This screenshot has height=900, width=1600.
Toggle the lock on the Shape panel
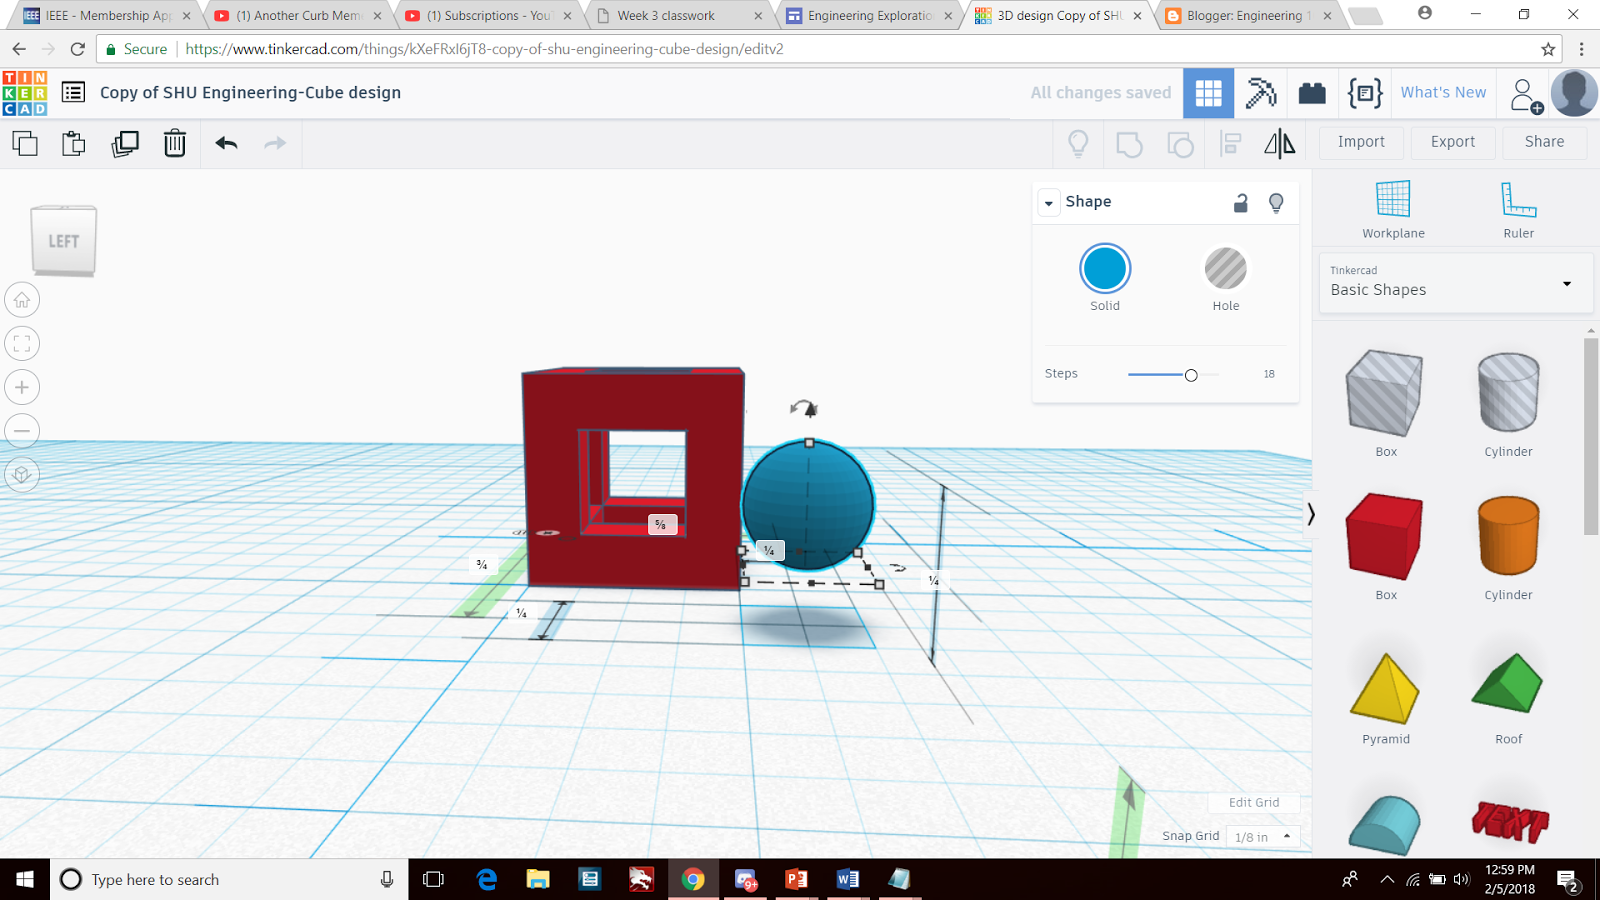tap(1241, 202)
